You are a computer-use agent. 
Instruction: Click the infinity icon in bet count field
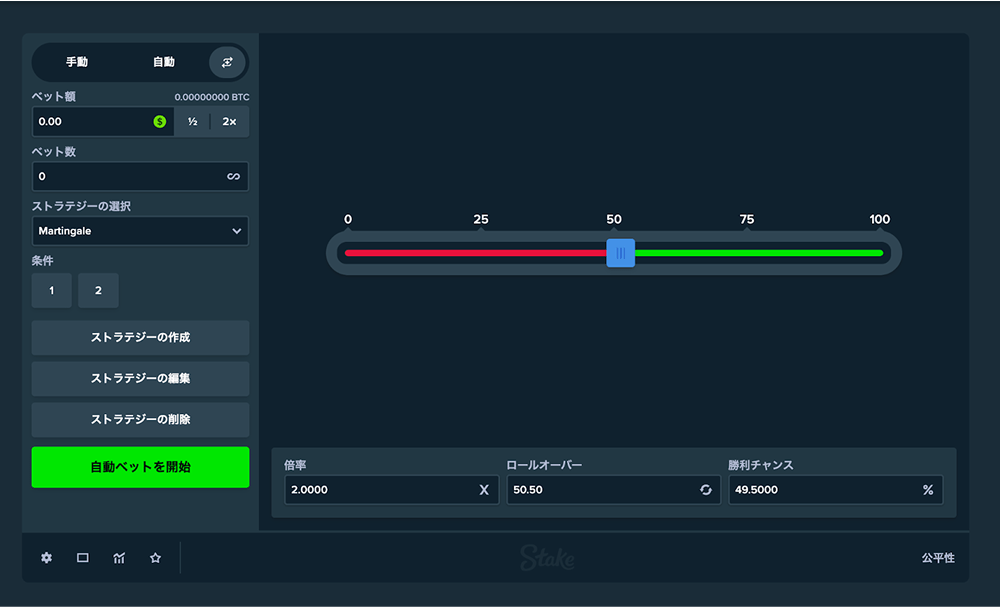click(233, 176)
